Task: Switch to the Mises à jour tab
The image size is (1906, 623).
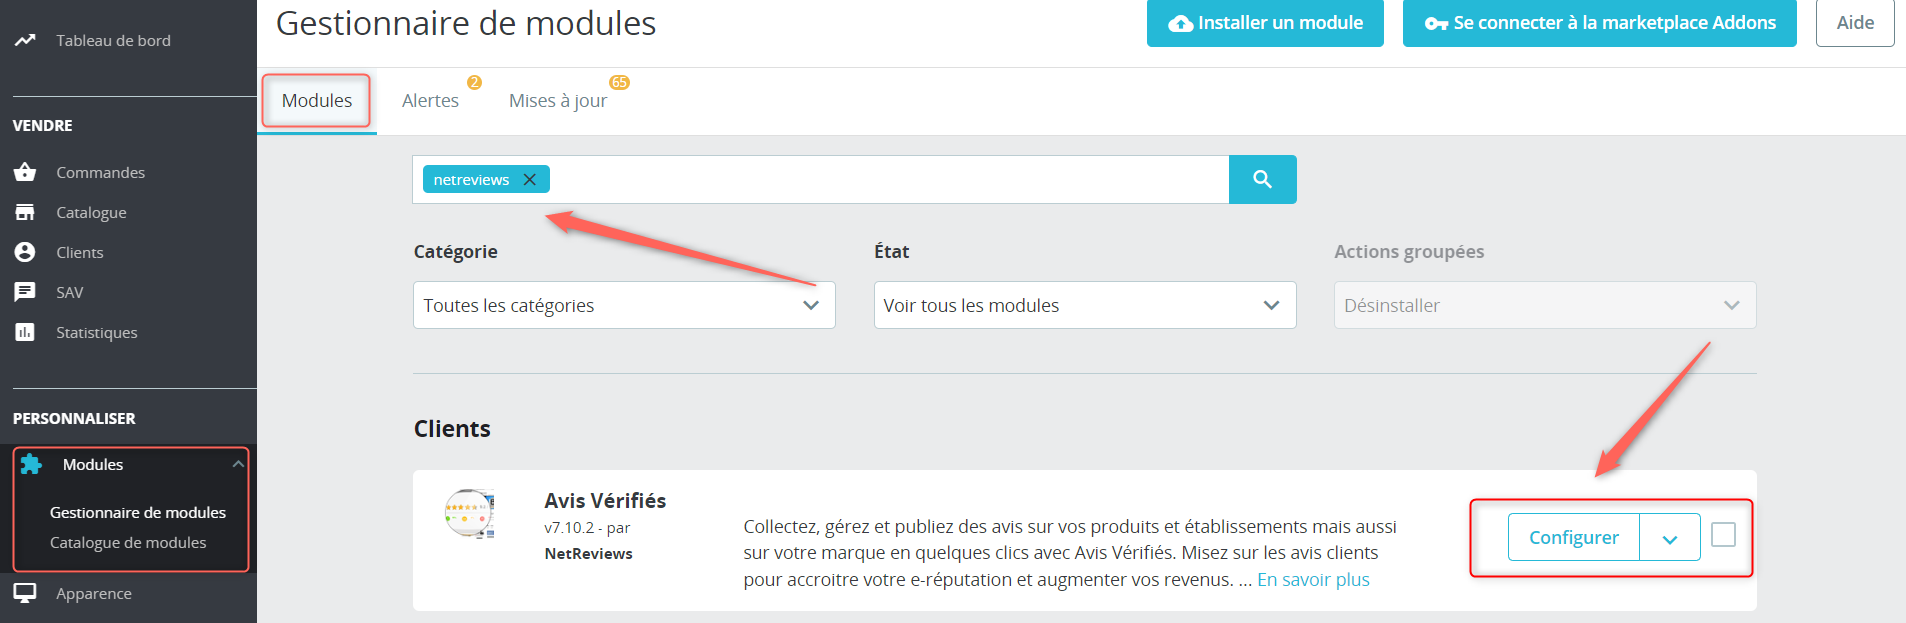Action: tap(558, 100)
